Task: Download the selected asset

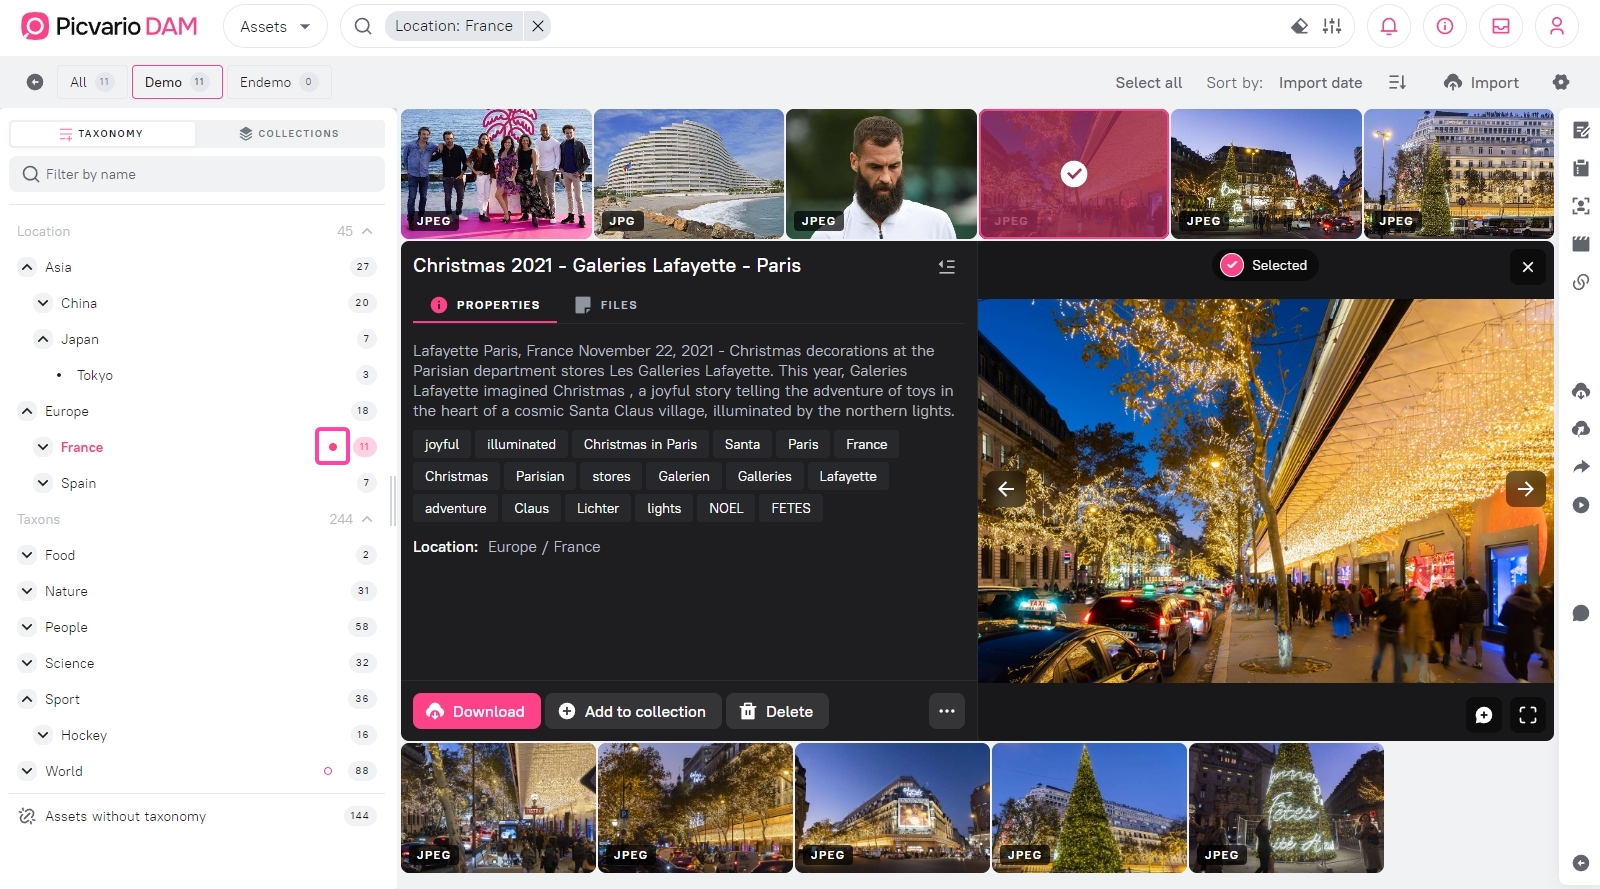Action: click(x=477, y=711)
